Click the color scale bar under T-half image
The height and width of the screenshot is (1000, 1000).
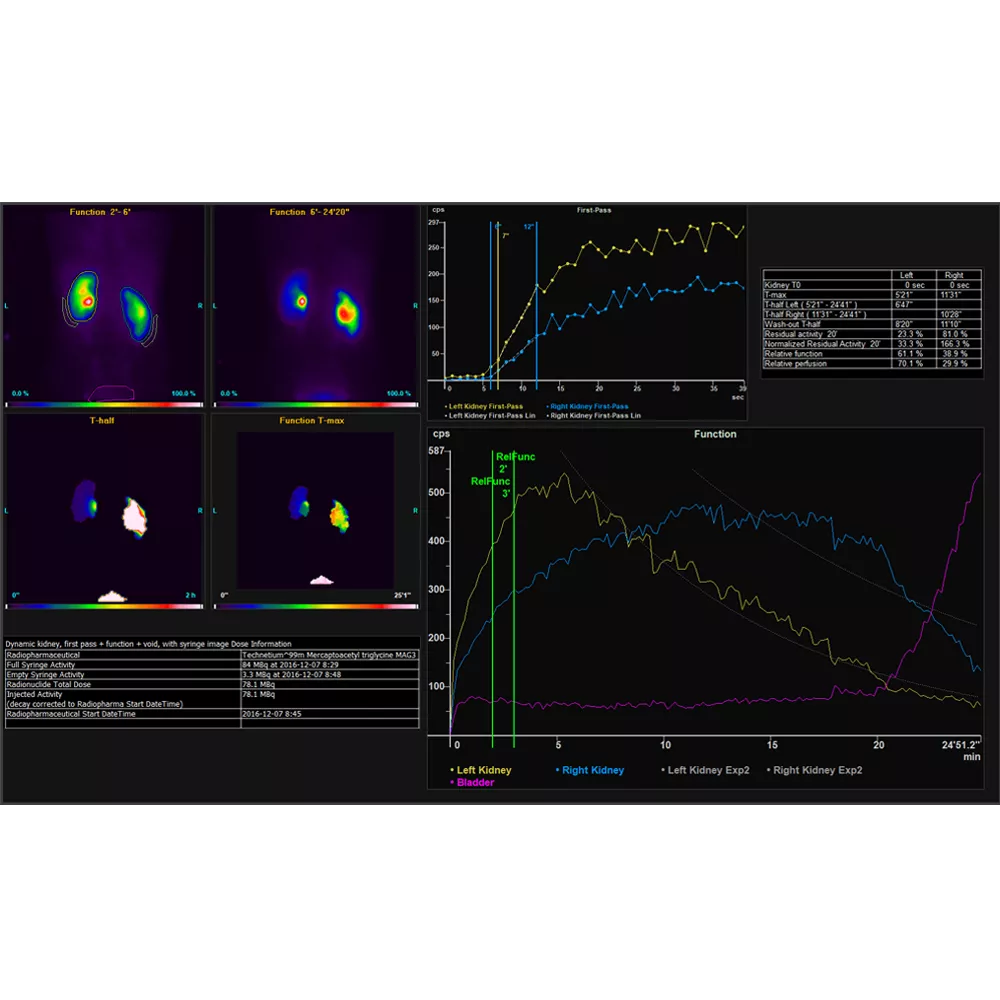(104, 607)
